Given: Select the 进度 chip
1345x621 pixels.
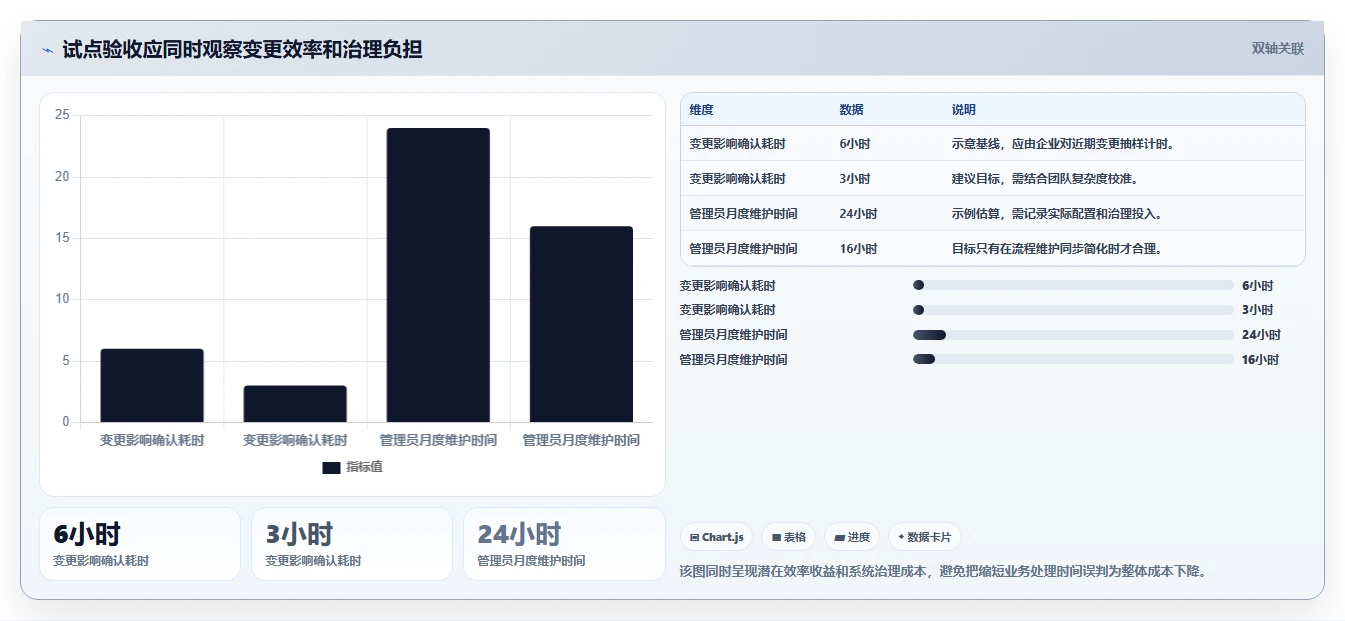Looking at the screenshot, I should (852, 537).
